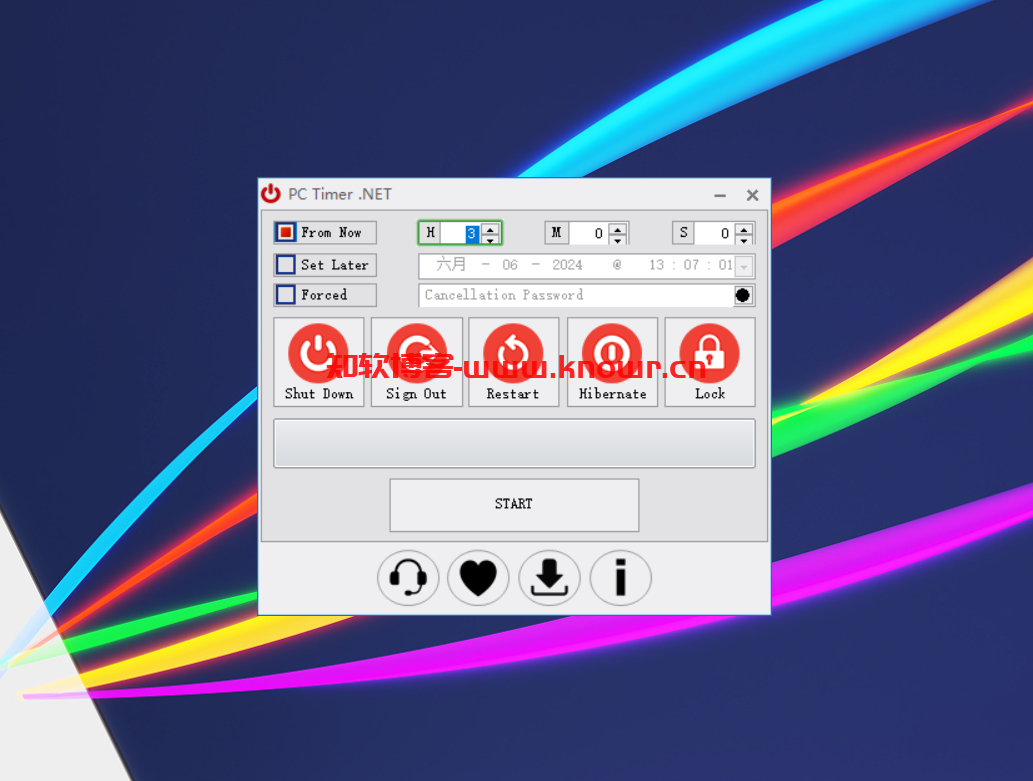Select the Shut Down action

319,362
